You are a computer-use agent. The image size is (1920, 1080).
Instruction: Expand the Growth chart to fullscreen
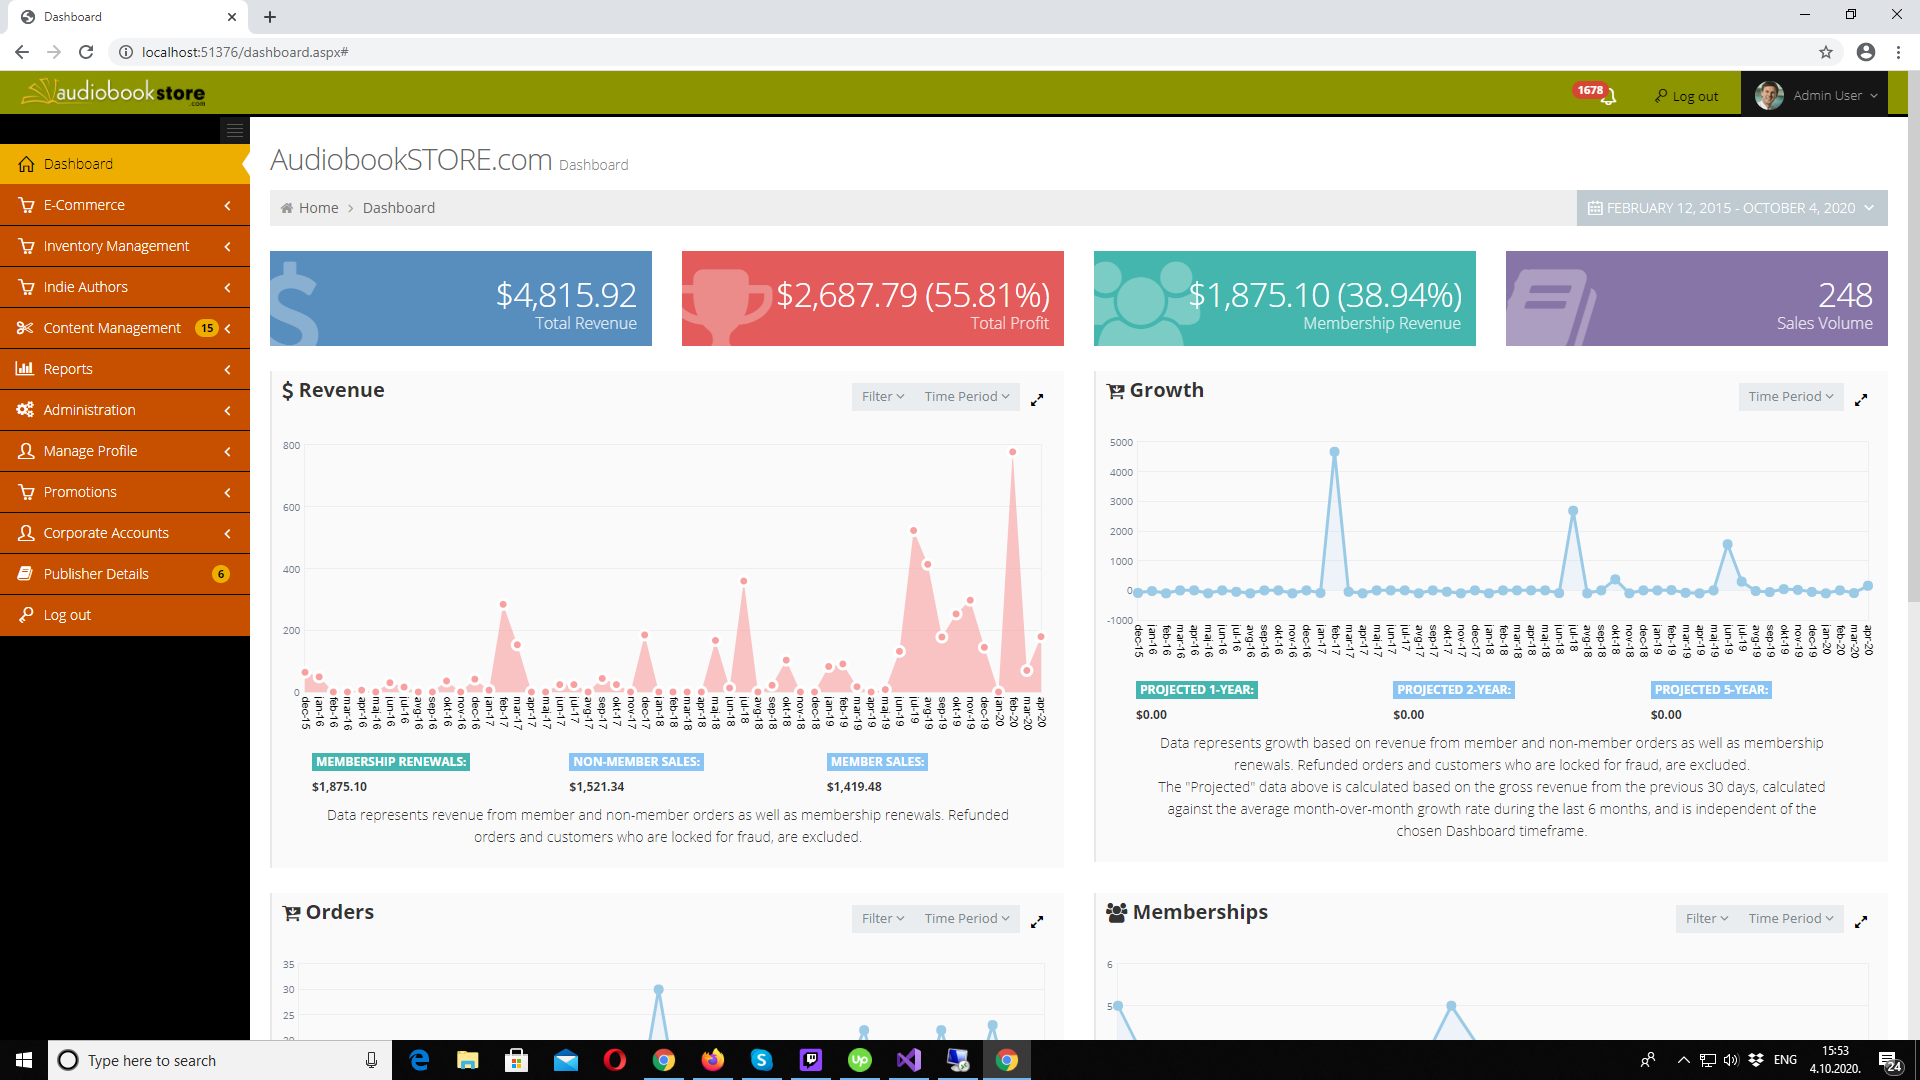1861,399
